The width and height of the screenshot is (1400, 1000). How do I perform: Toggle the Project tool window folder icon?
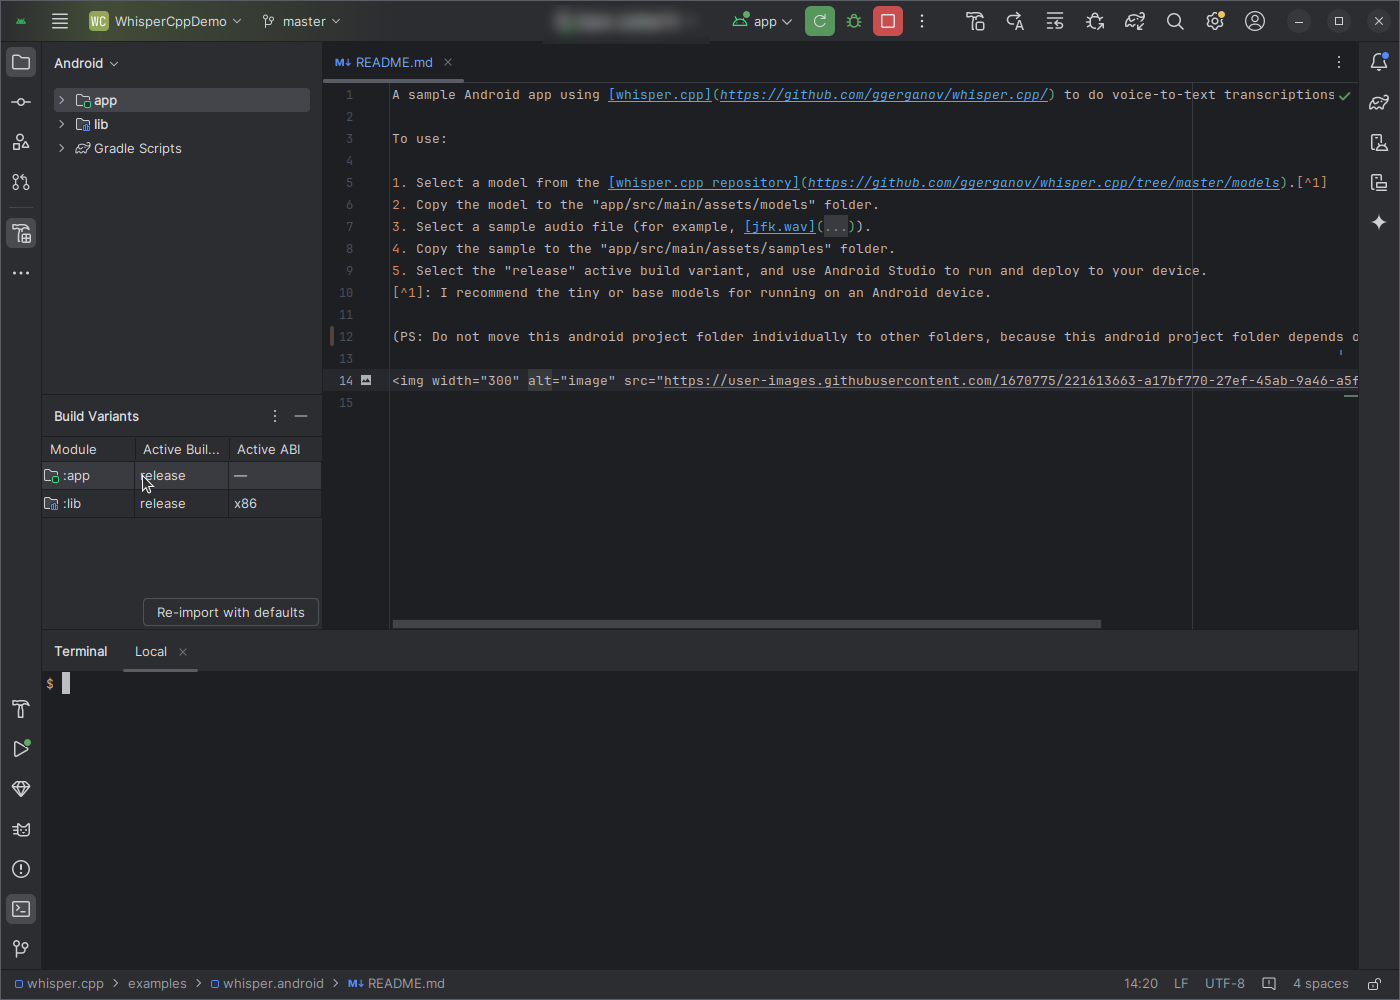coord(21,62)
